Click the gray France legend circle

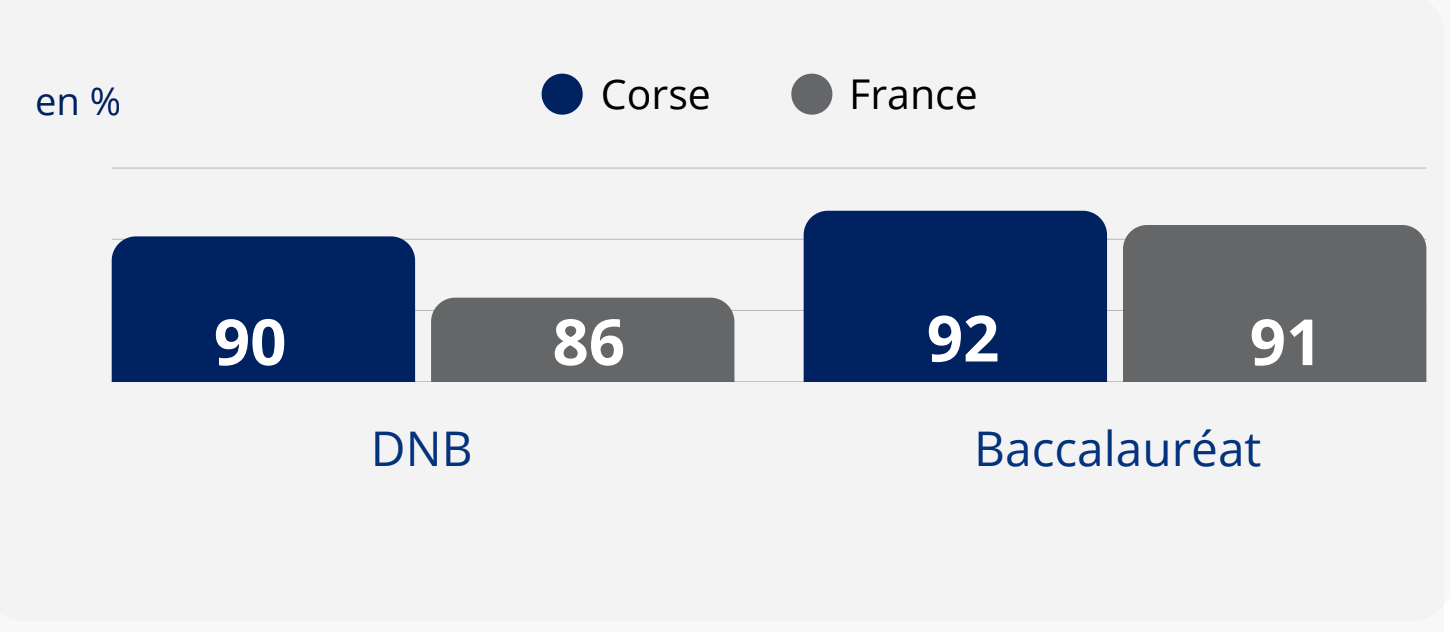click(811, 95)
